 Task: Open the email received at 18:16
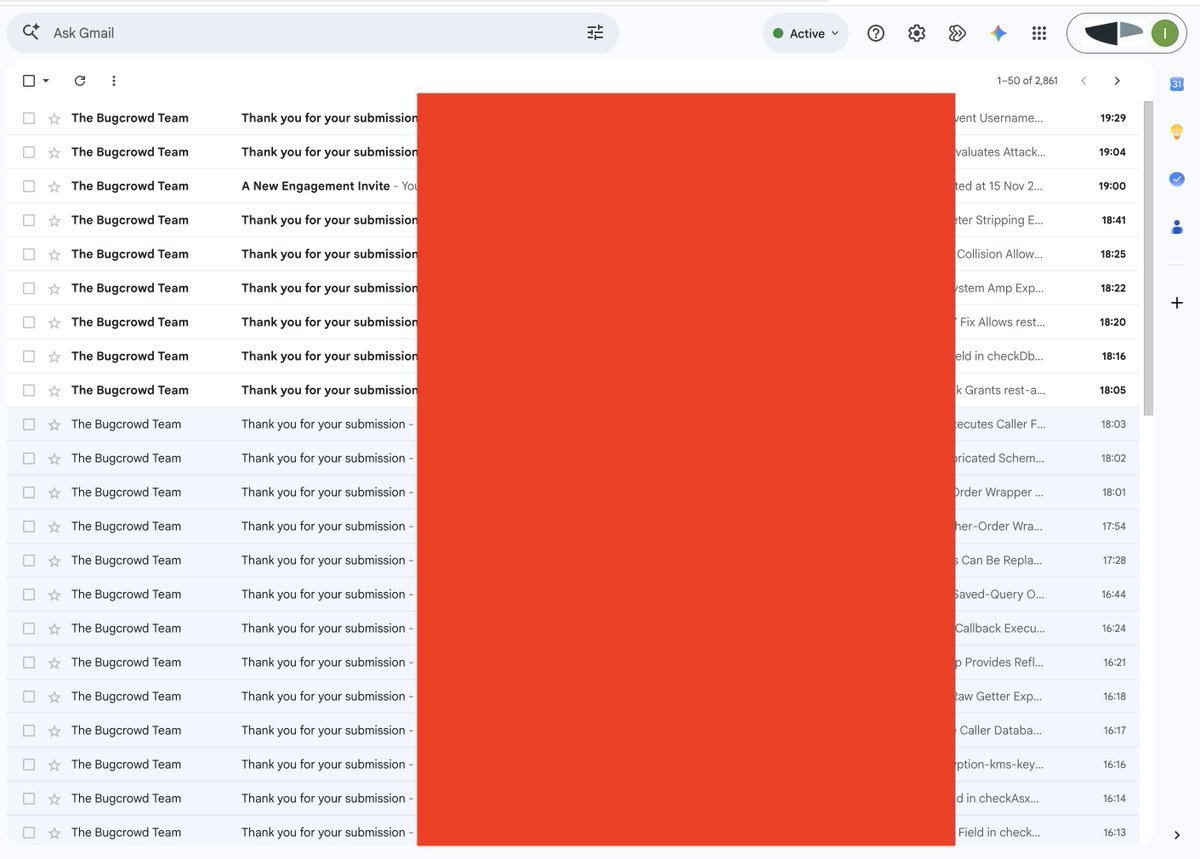572,356
